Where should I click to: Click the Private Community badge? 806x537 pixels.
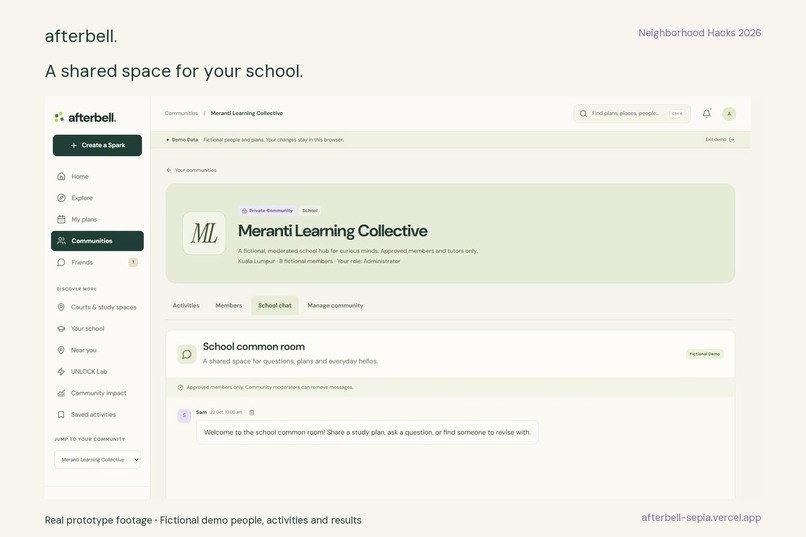click(267, 211)
